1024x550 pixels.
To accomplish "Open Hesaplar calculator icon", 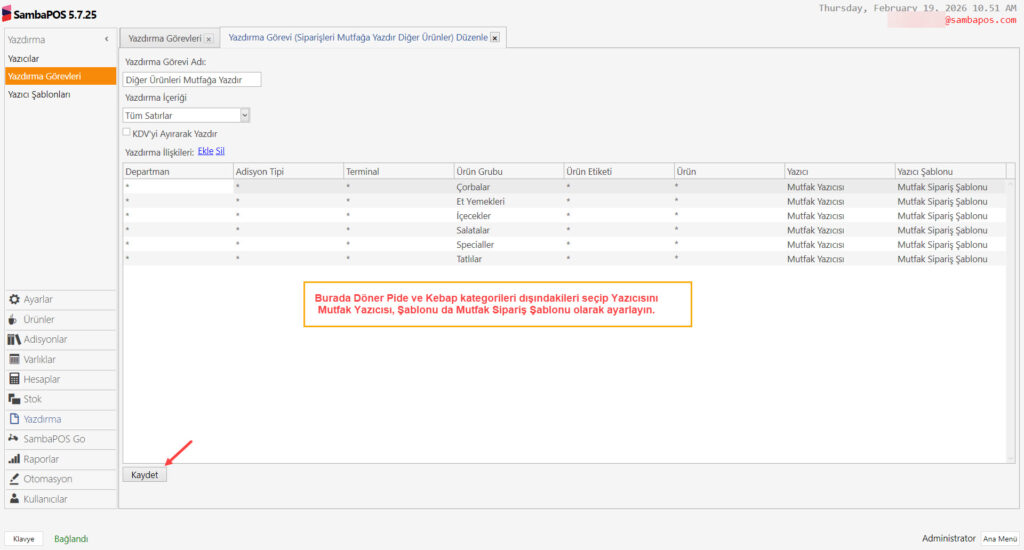I will point(15,379).
